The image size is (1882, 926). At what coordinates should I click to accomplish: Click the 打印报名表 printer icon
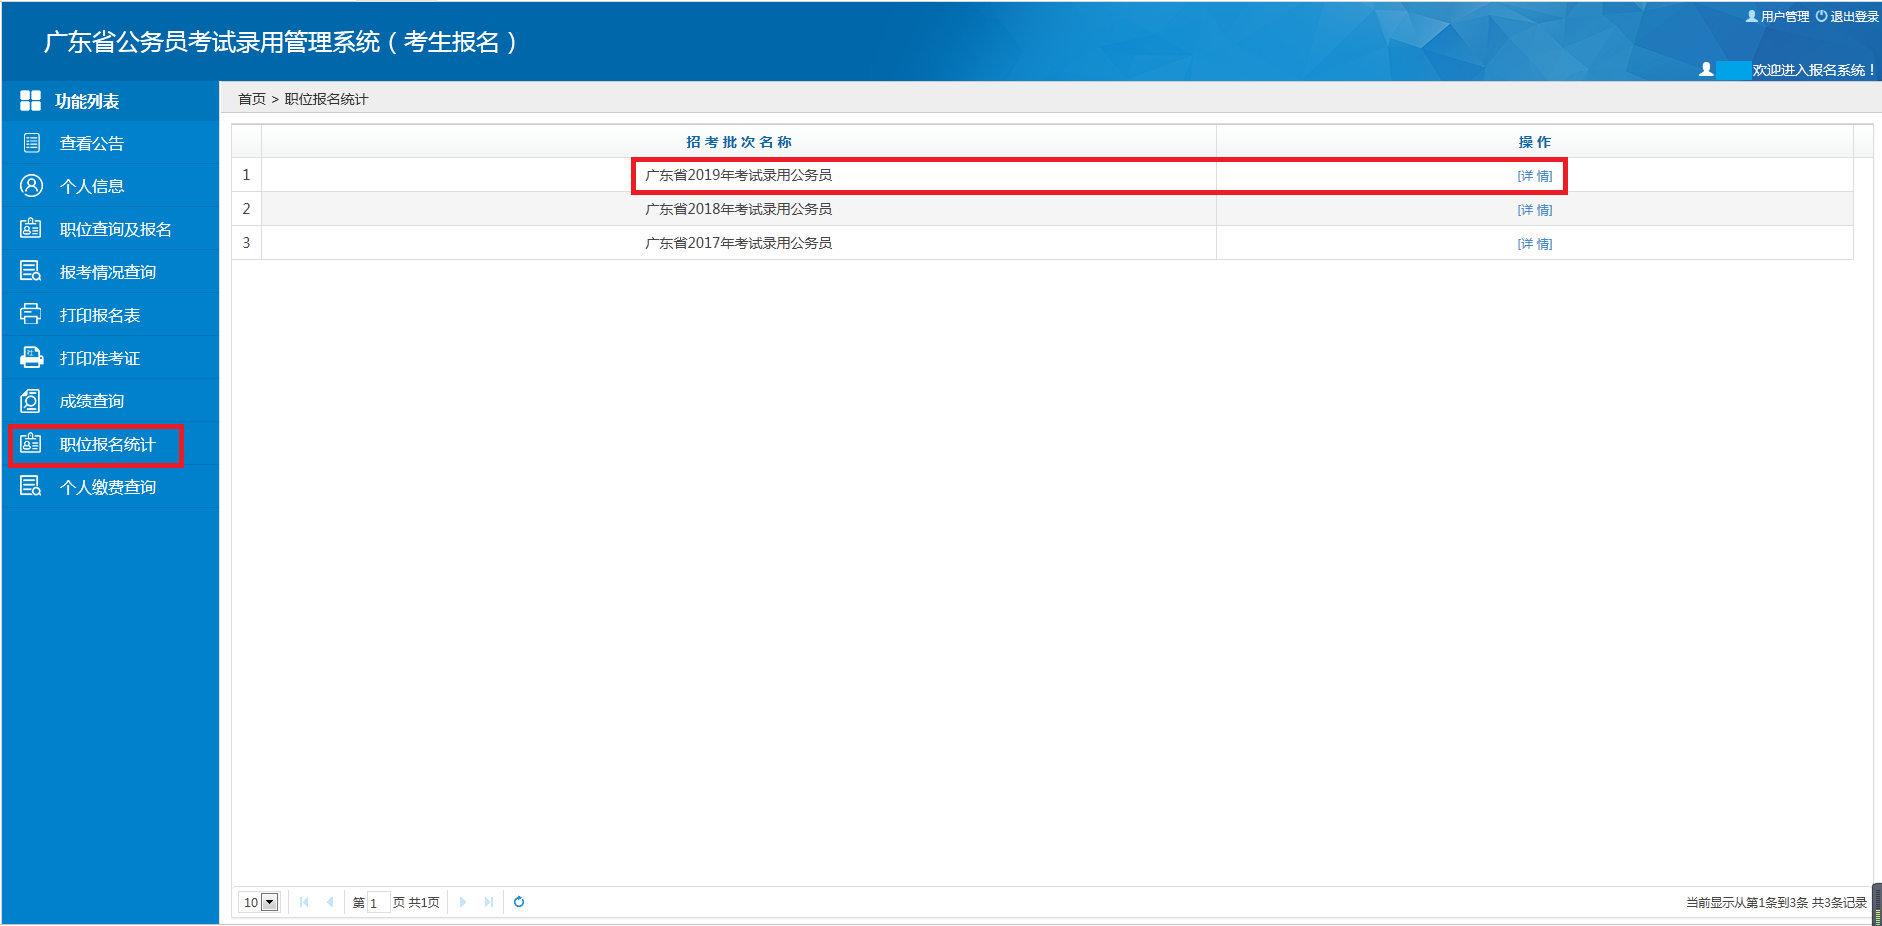[31, 314]
